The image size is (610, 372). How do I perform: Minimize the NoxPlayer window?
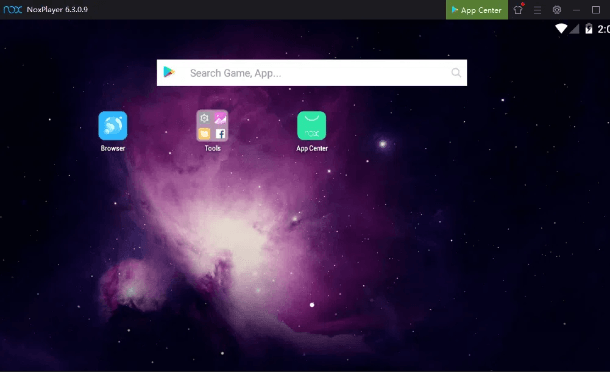click(577, 10)
